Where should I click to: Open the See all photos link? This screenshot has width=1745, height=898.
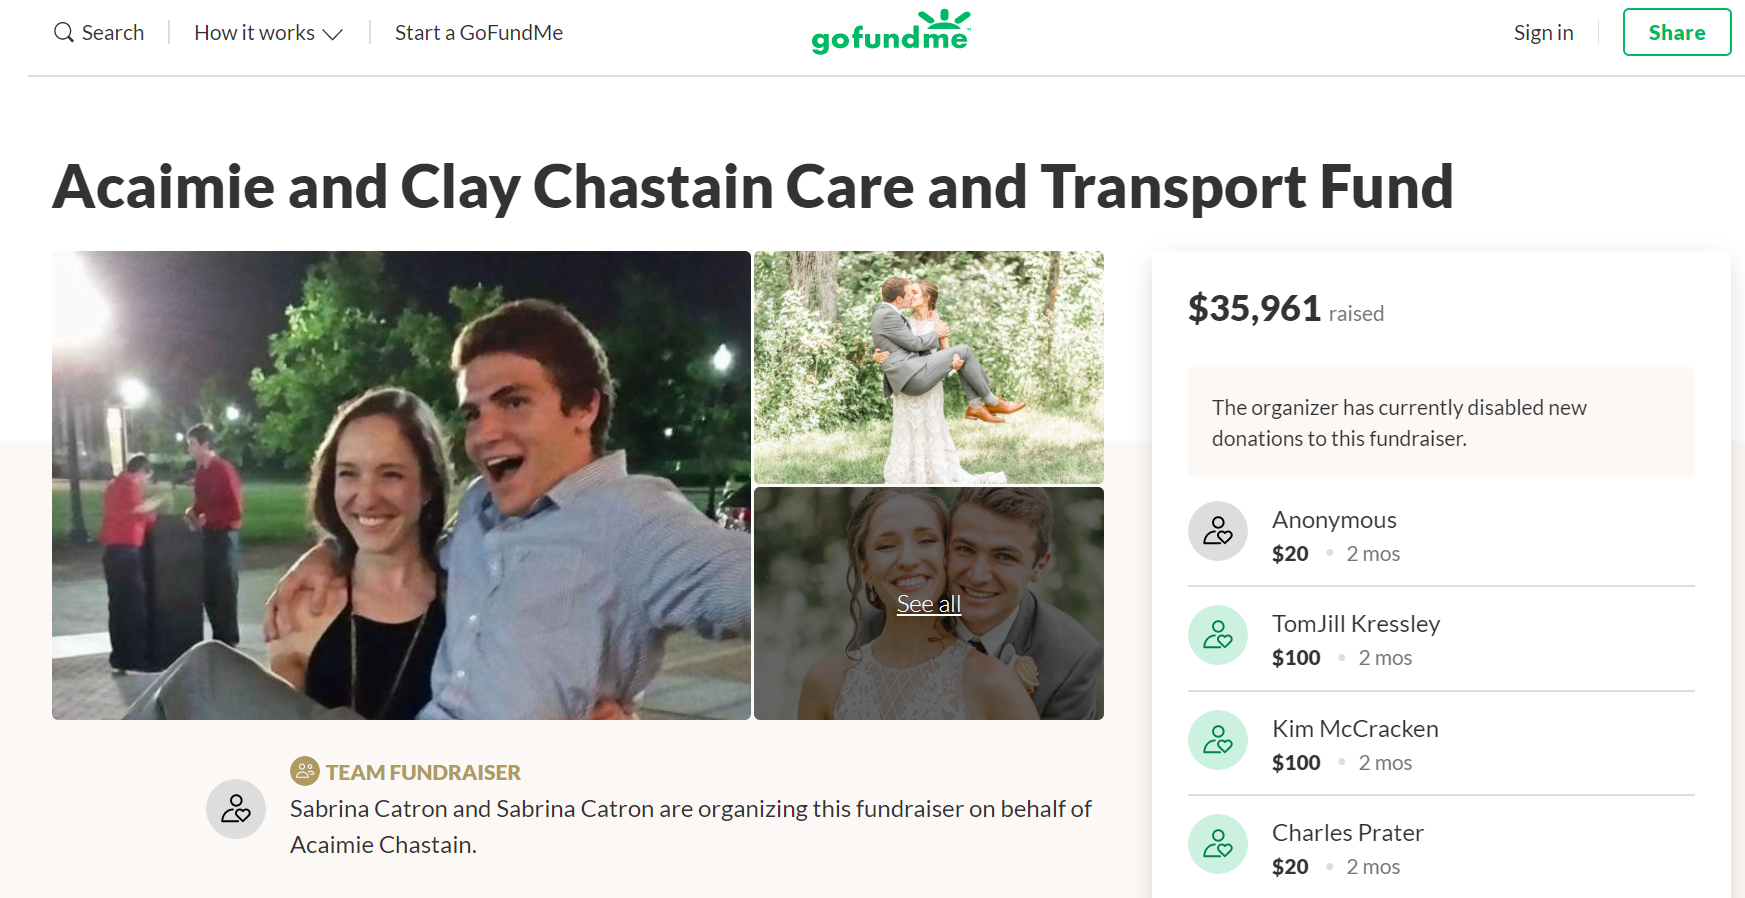tap(929, 604)
